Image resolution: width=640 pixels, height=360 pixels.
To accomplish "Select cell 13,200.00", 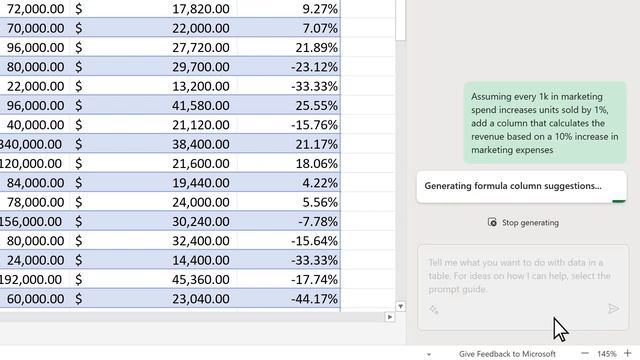I will (153, 86).
